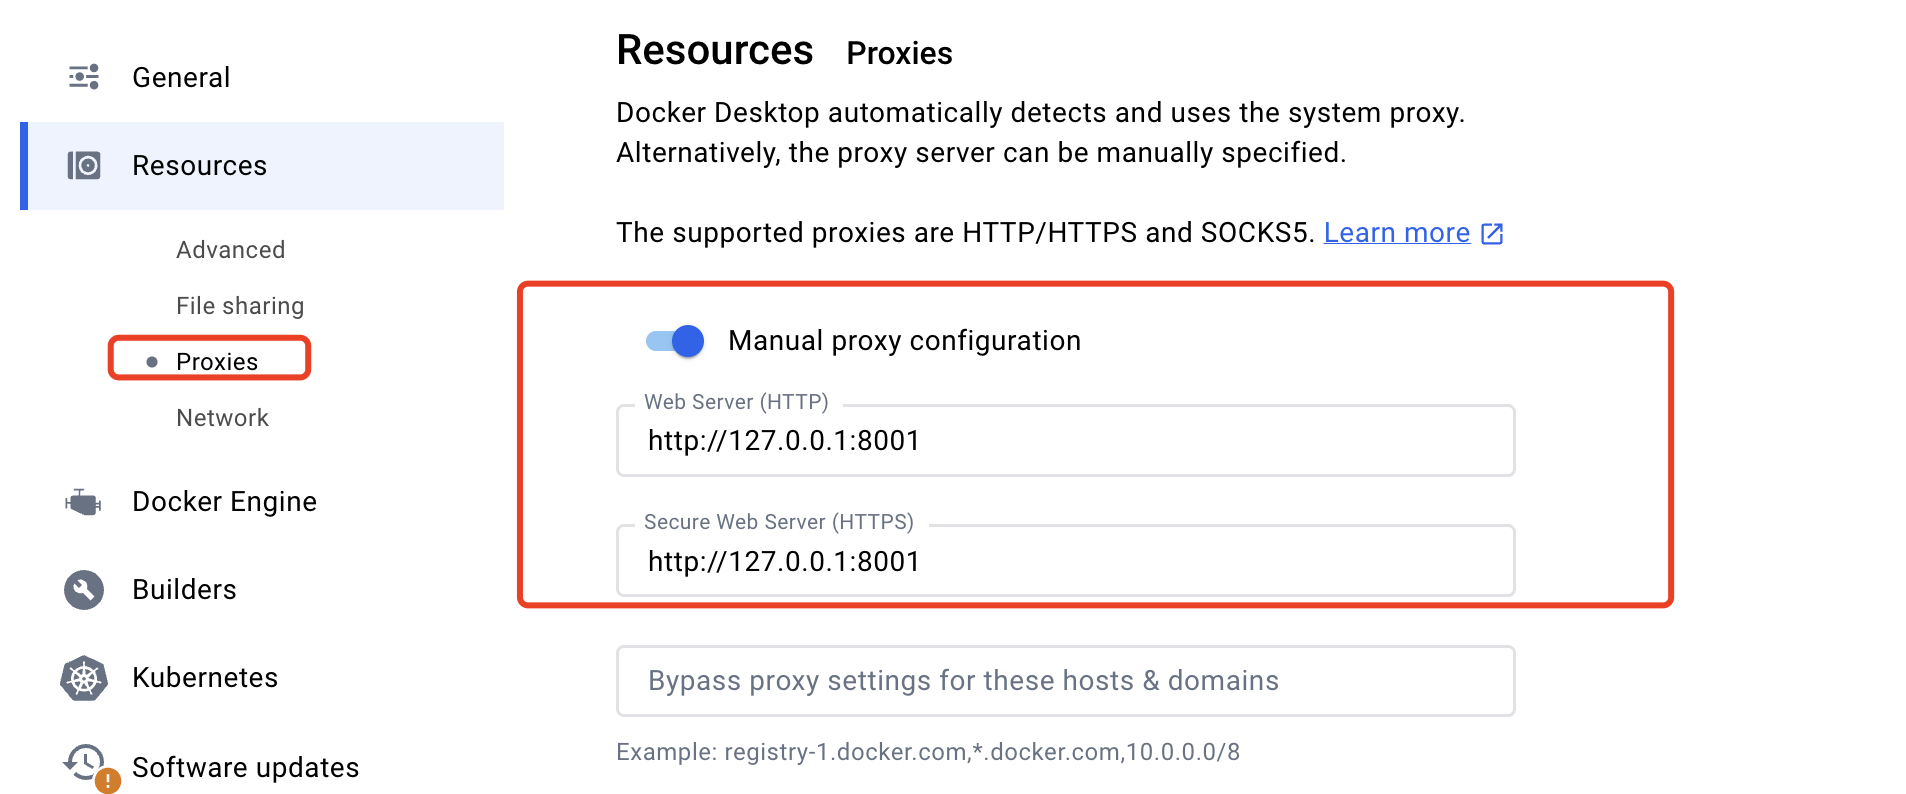This screenshot has width=1906, height=794.
Task: Focus the Secure Web Server (HTTPS) field
Action: tap(1065, 561)
